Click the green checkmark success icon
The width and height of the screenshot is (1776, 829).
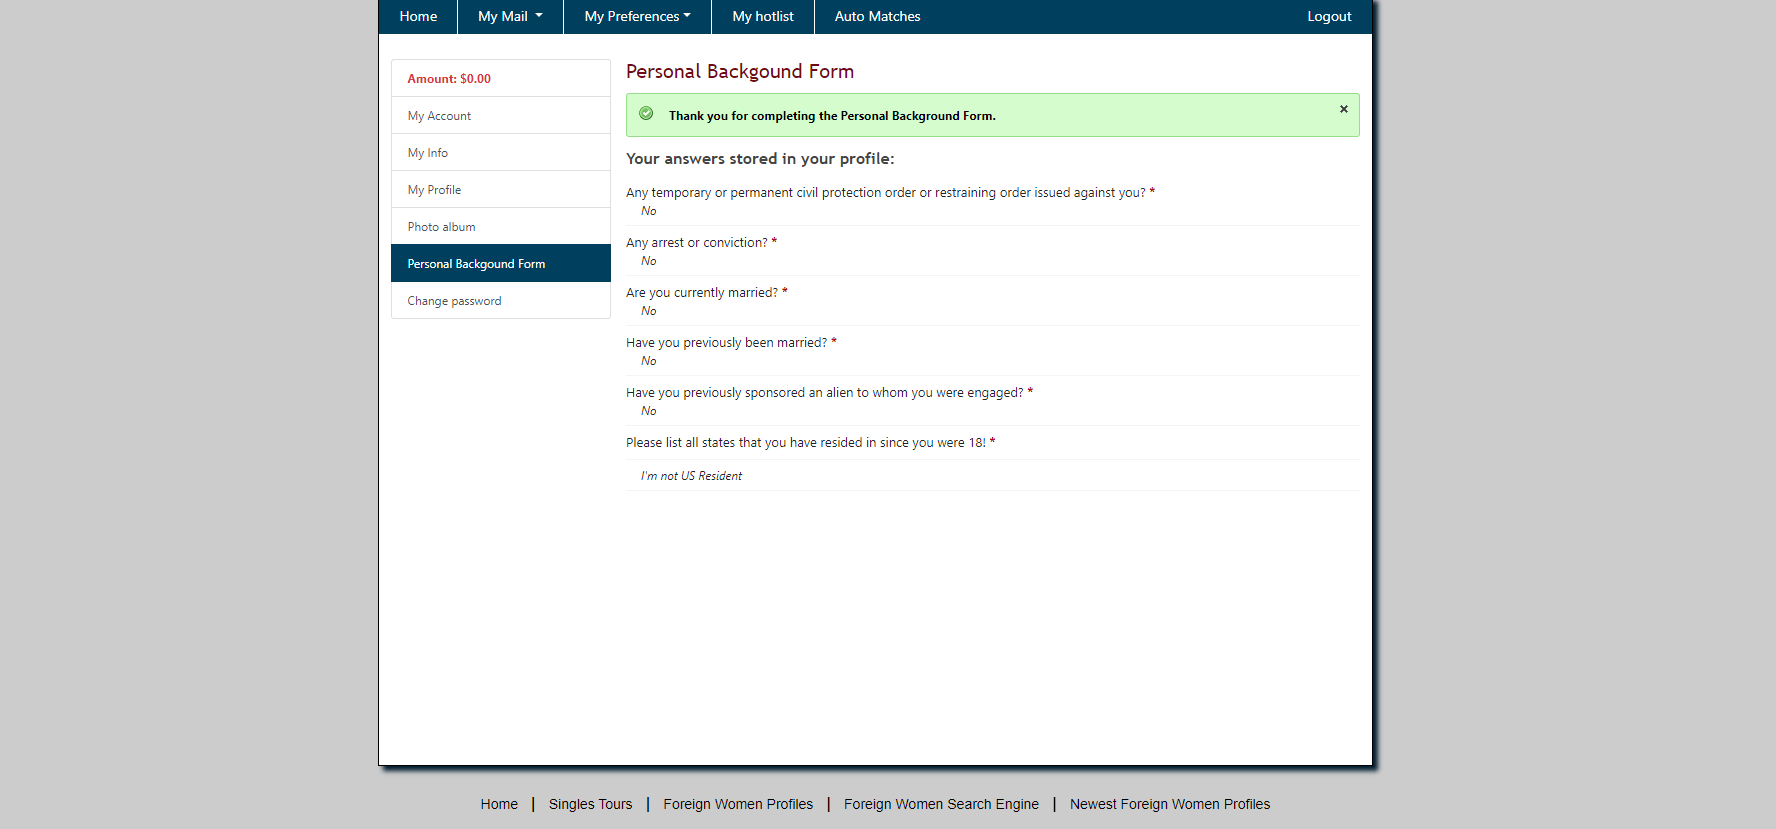tap(646, 114)
